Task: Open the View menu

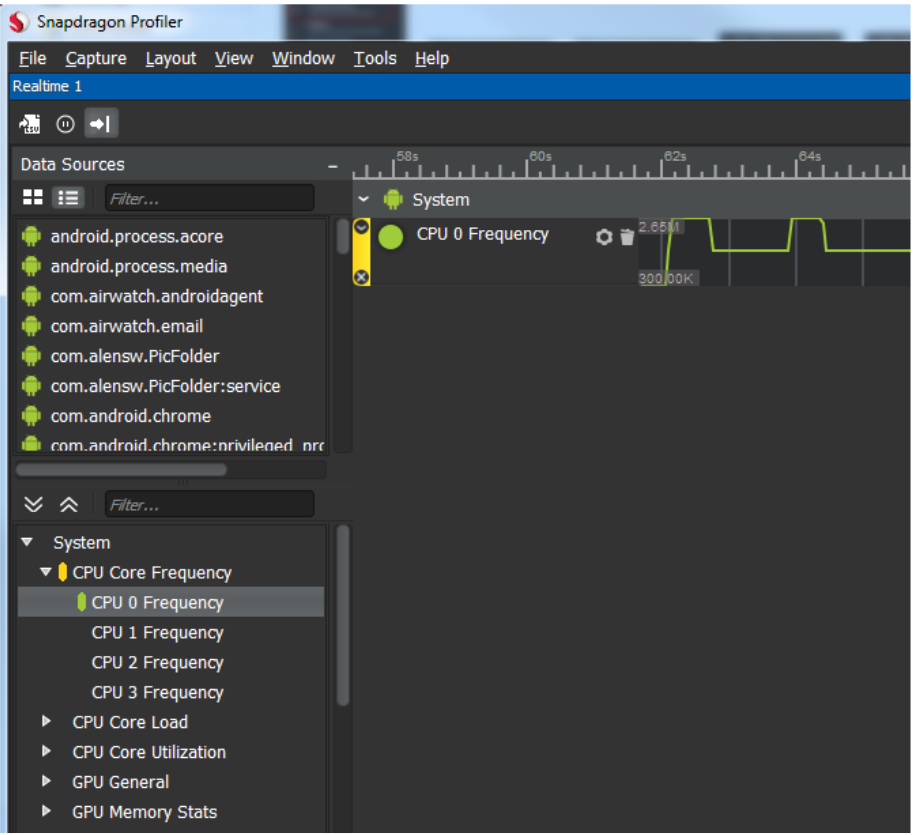Action: tap(234, 58)
